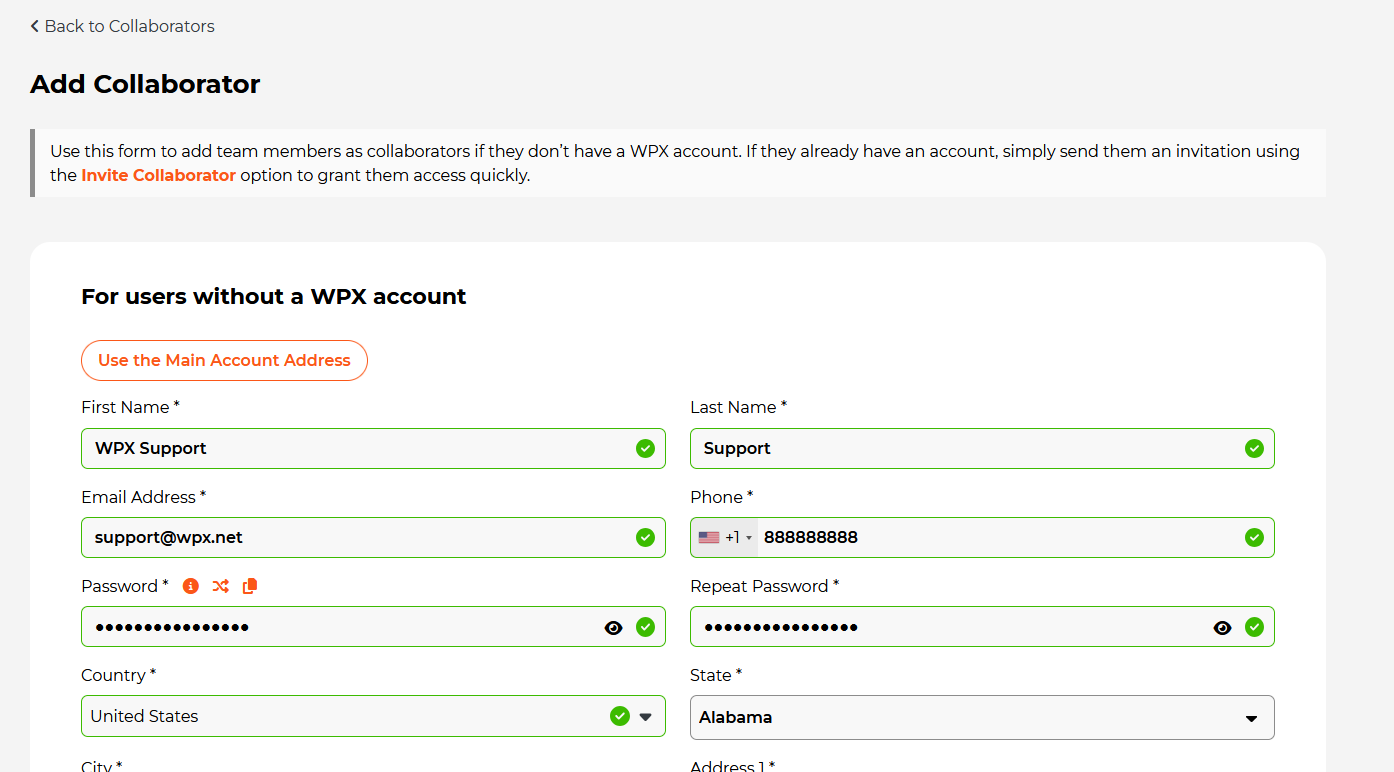Show password with eye icon in Password field
Screen dimensions: 1394x772
614,628
